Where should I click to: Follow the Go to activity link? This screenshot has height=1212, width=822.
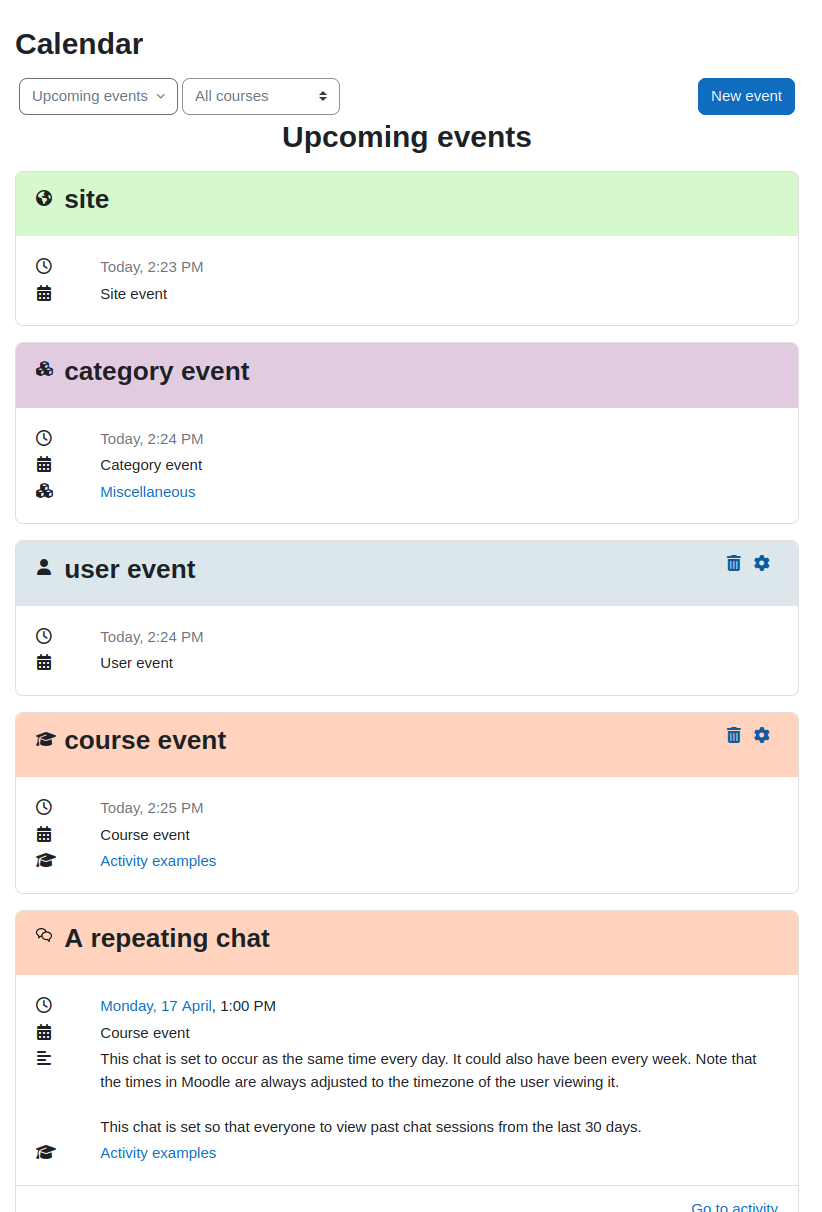pos(734,1205)
